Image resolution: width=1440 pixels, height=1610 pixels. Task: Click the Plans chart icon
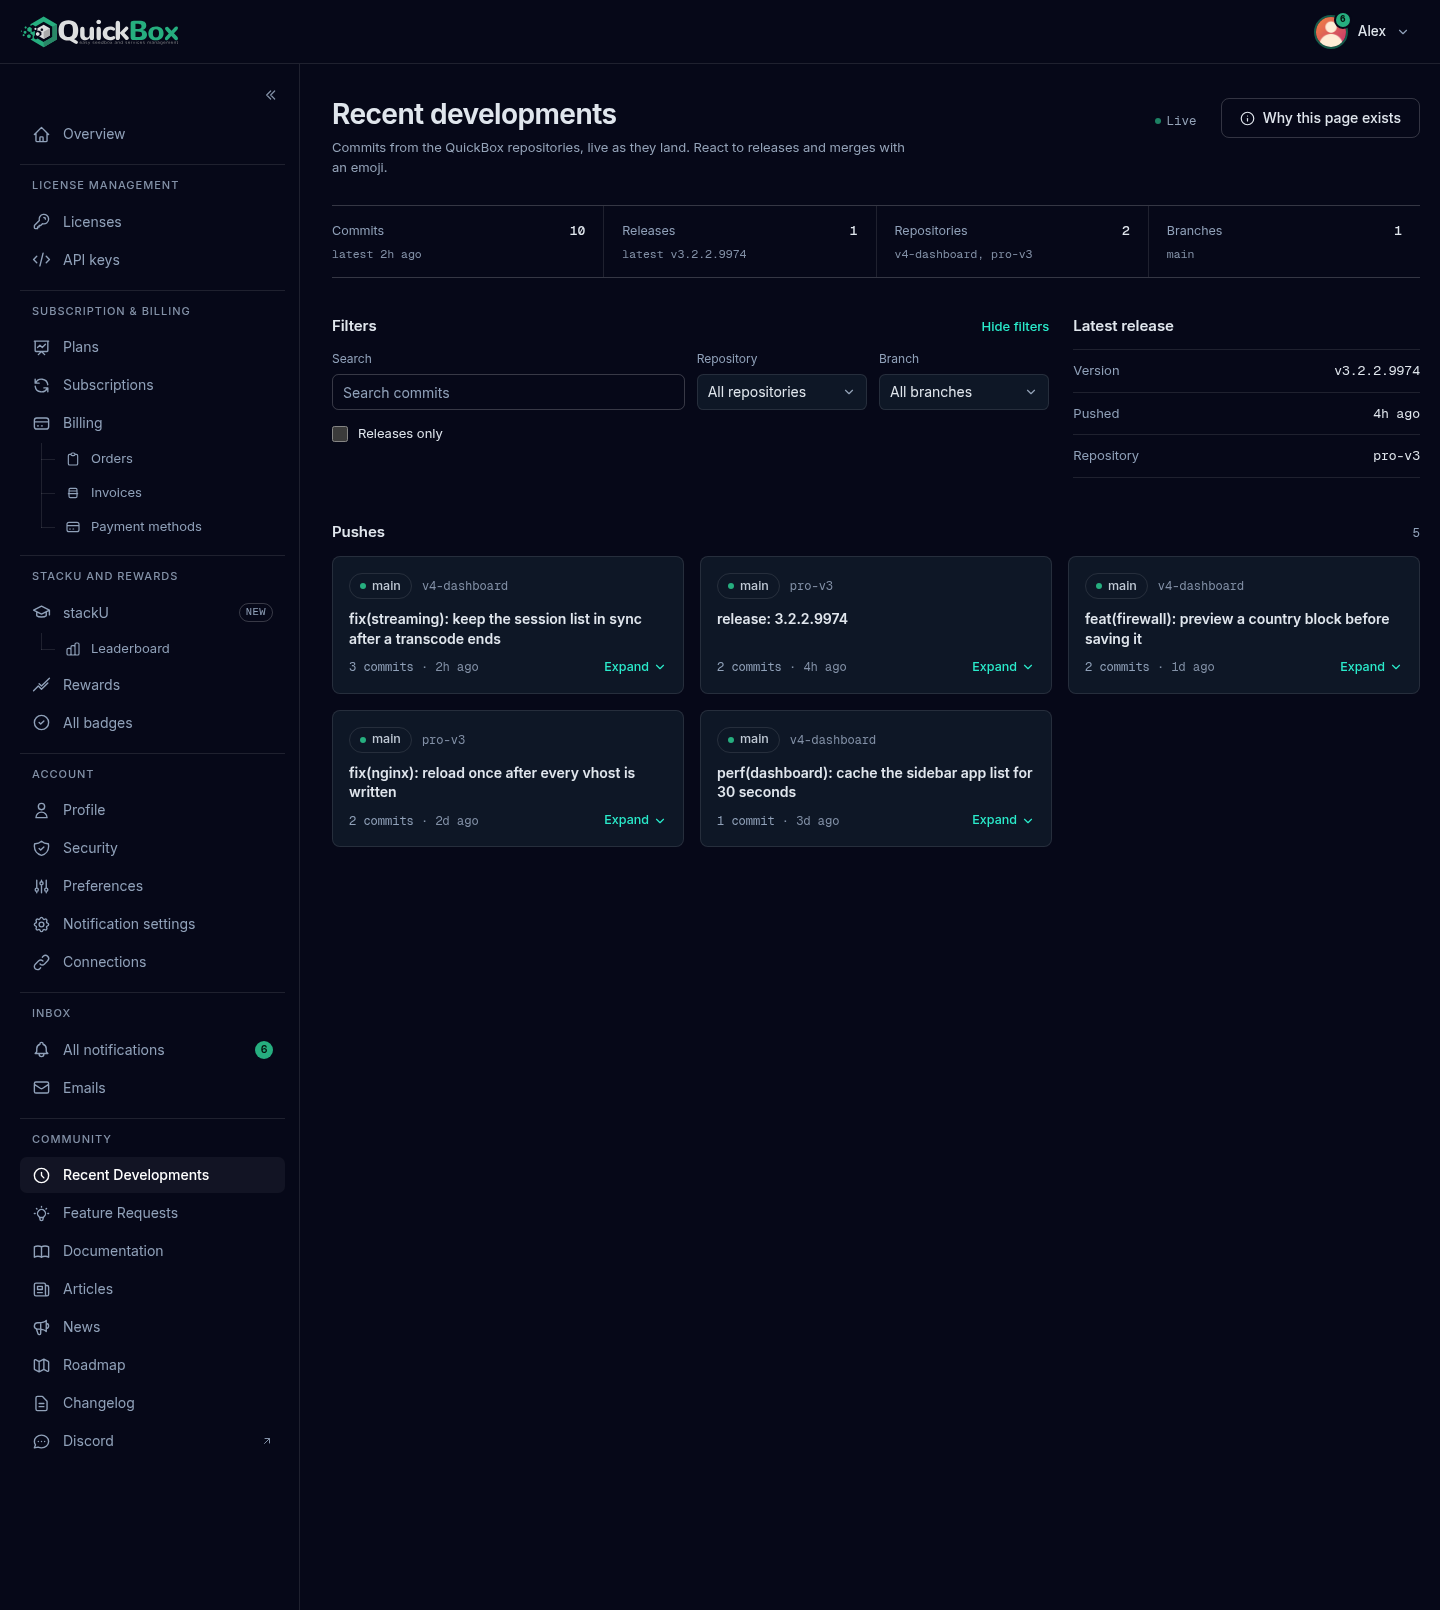pyautogui.click(x=41, y=347)
